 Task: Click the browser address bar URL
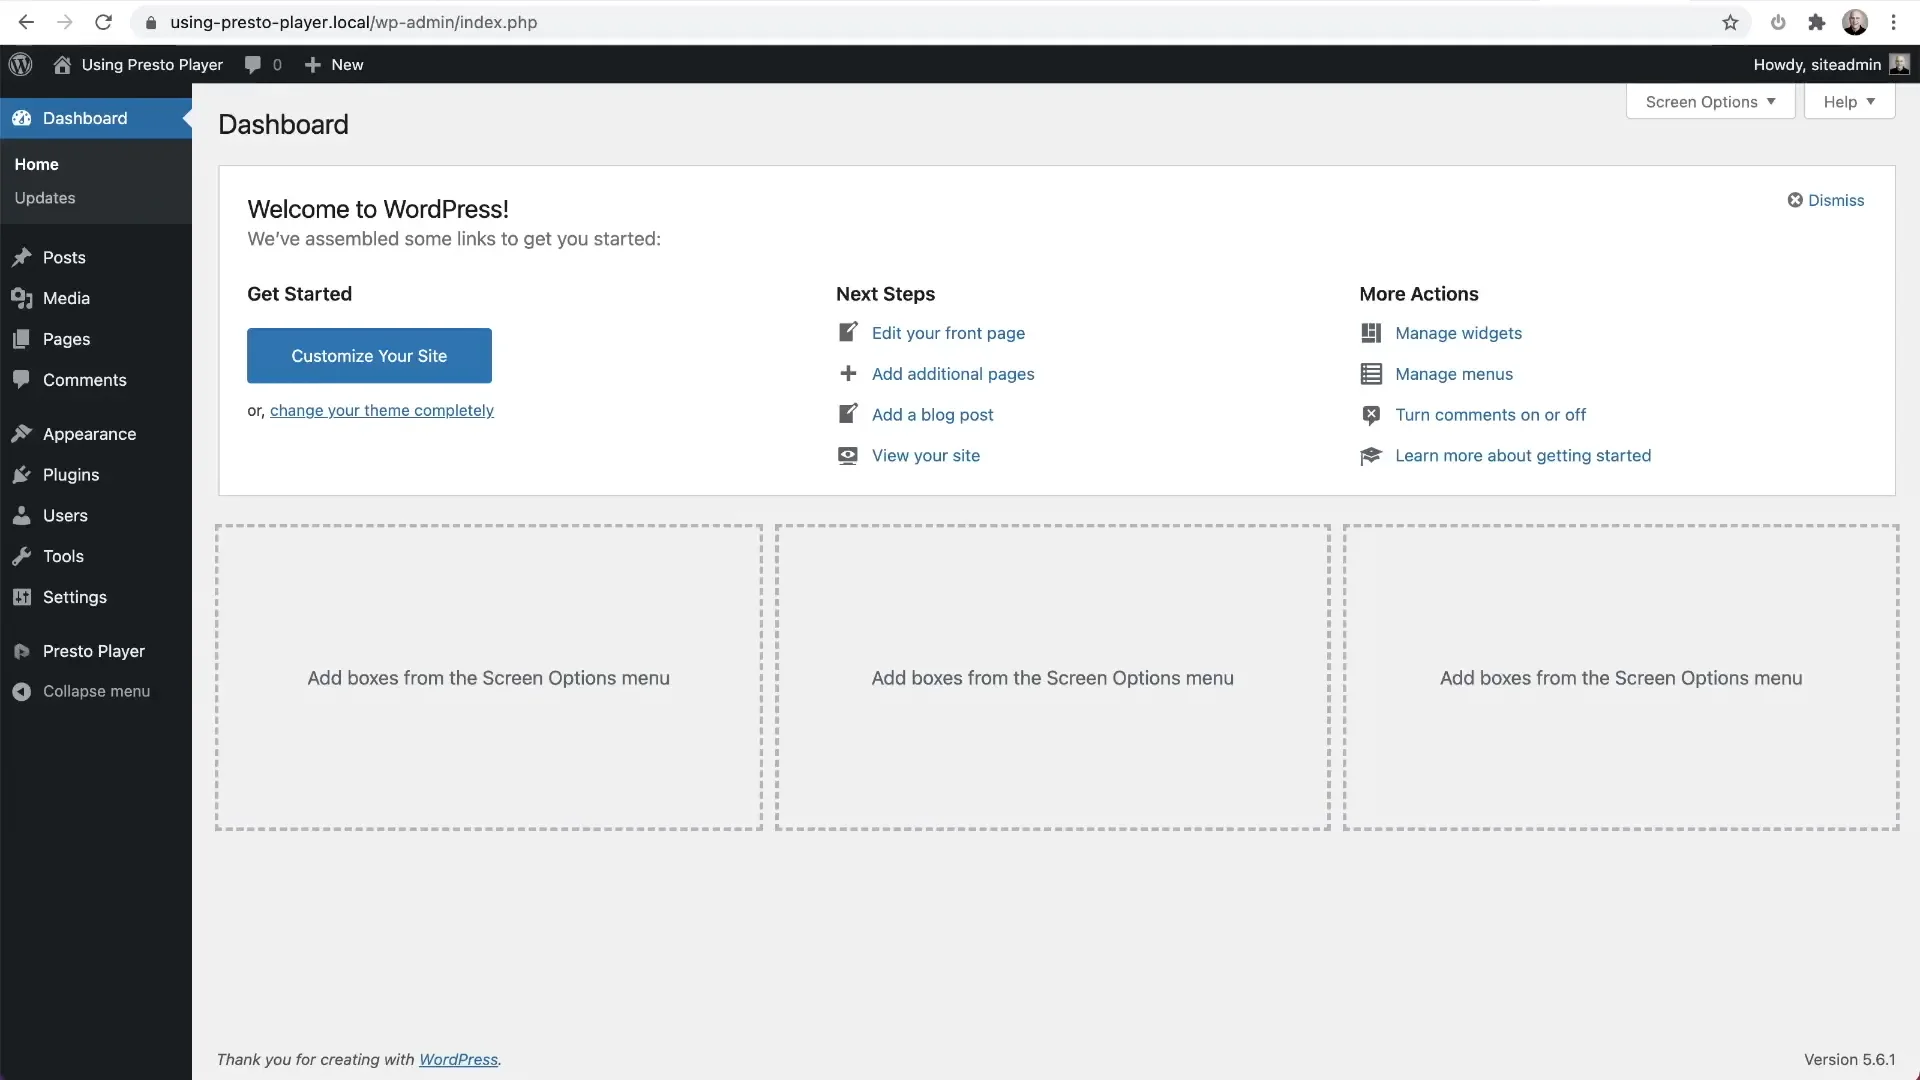pos(353,22)
